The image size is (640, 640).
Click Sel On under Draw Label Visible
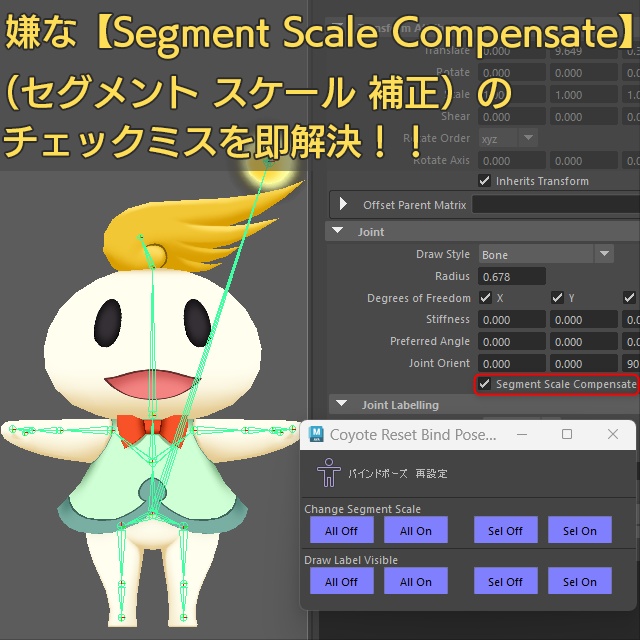(x=580, y=581)
